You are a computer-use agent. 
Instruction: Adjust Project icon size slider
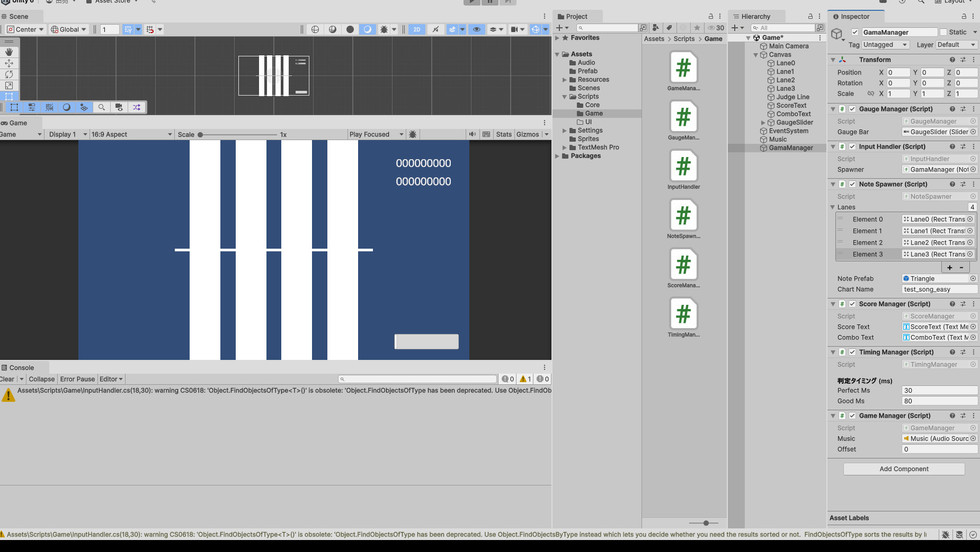[x=706, y=523]
